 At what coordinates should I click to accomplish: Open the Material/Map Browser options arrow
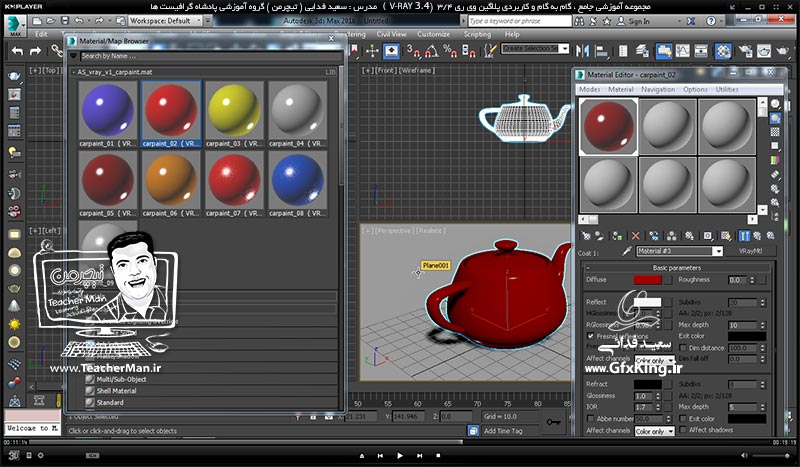(x=74, y=56)
